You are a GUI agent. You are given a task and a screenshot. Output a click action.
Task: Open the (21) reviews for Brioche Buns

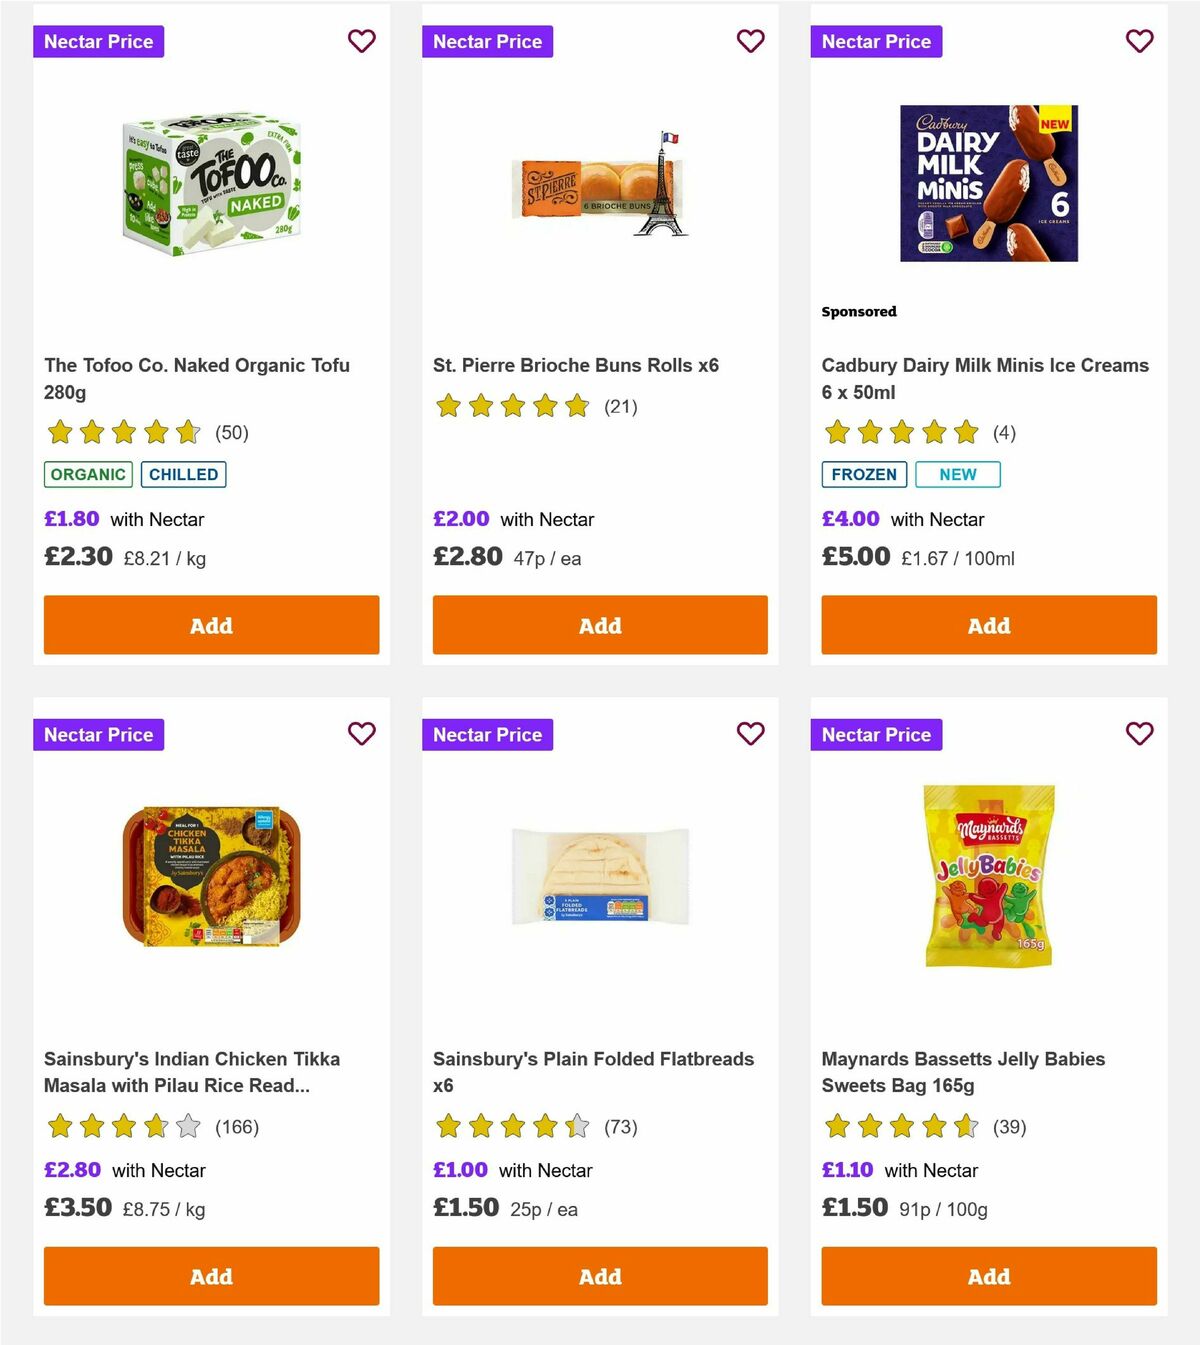tap(620, 406)
